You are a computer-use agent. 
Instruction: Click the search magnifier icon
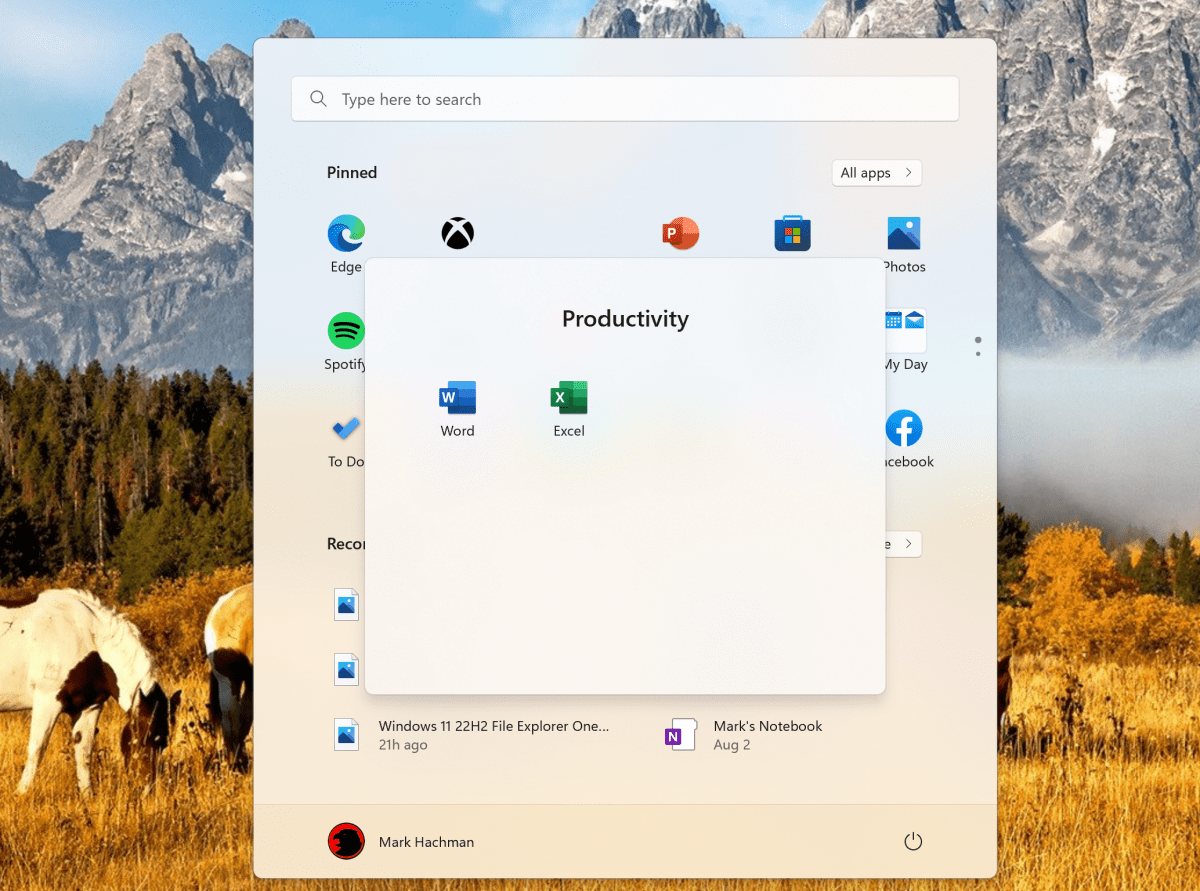click(318, 99)
